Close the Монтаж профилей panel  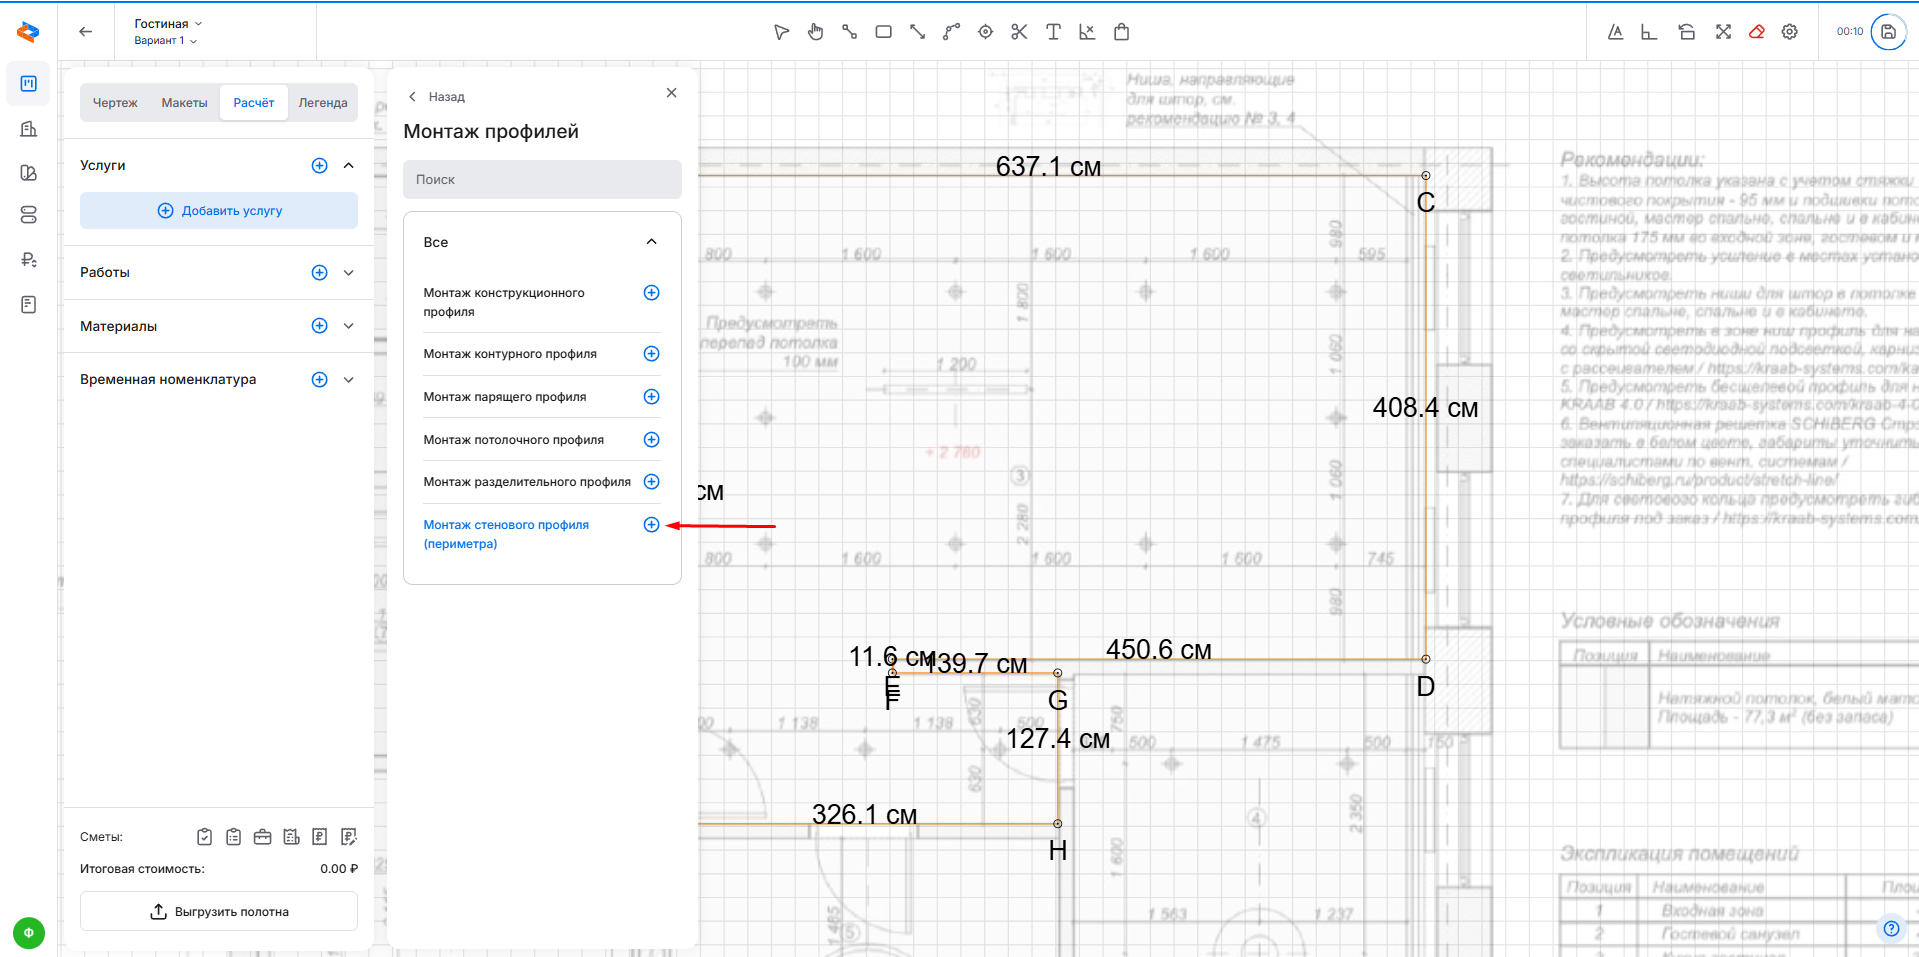coord(671,93)
